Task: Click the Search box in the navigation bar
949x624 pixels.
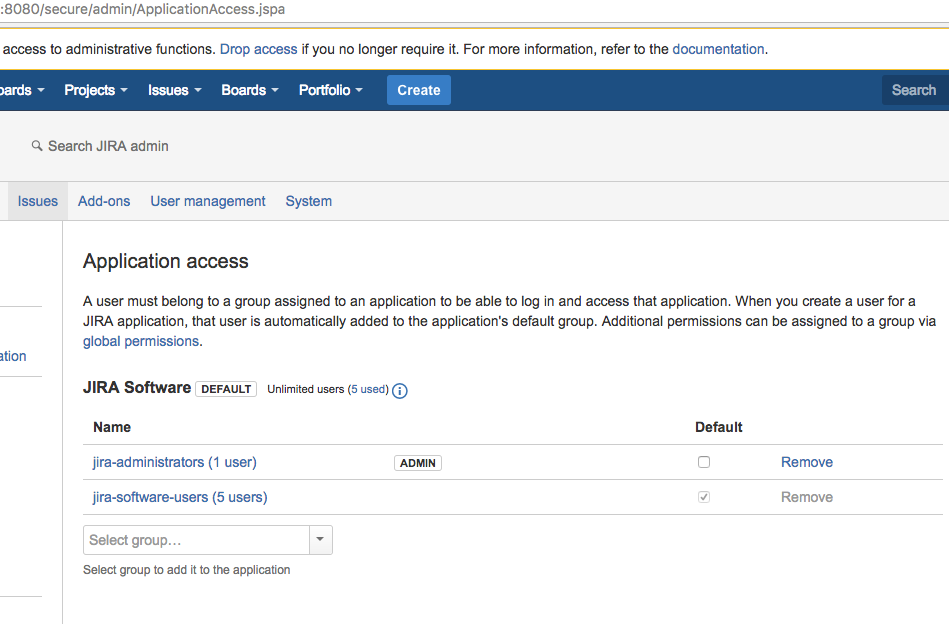Action: click(915, 90)
